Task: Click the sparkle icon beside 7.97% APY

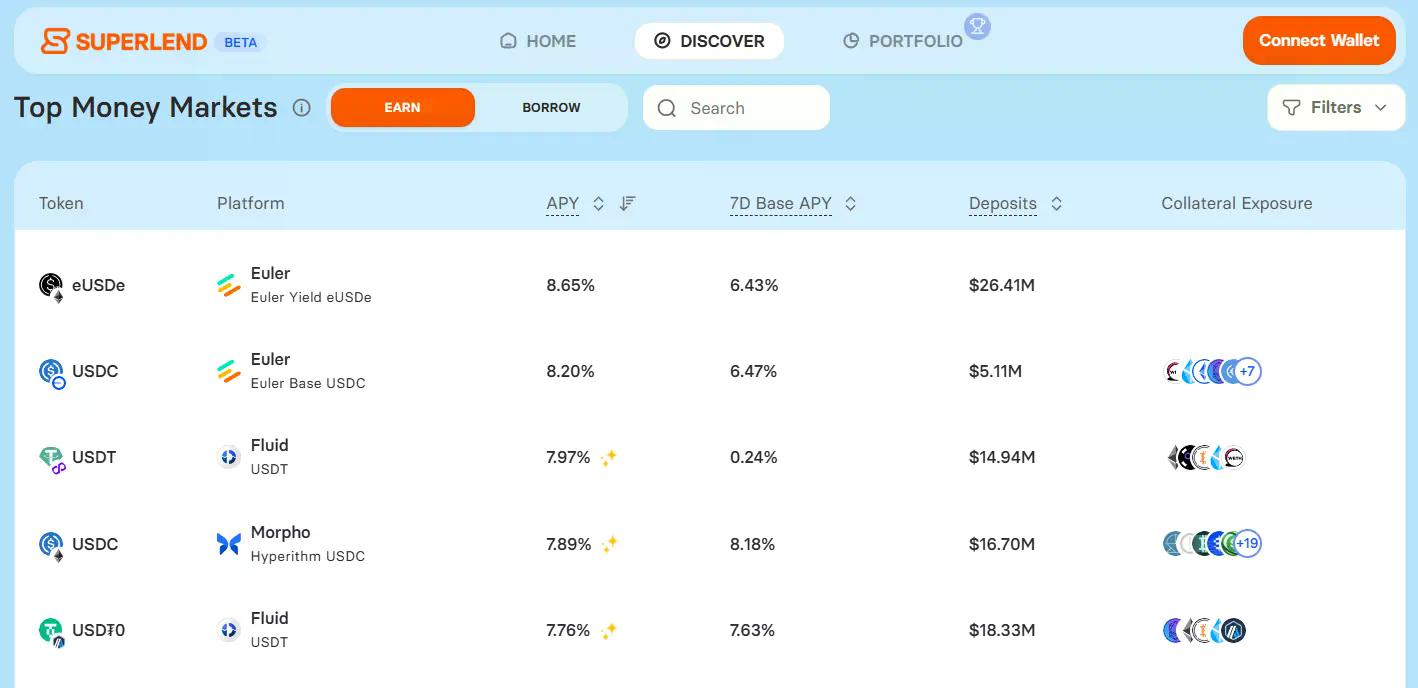Action: [x=608, y=456]
